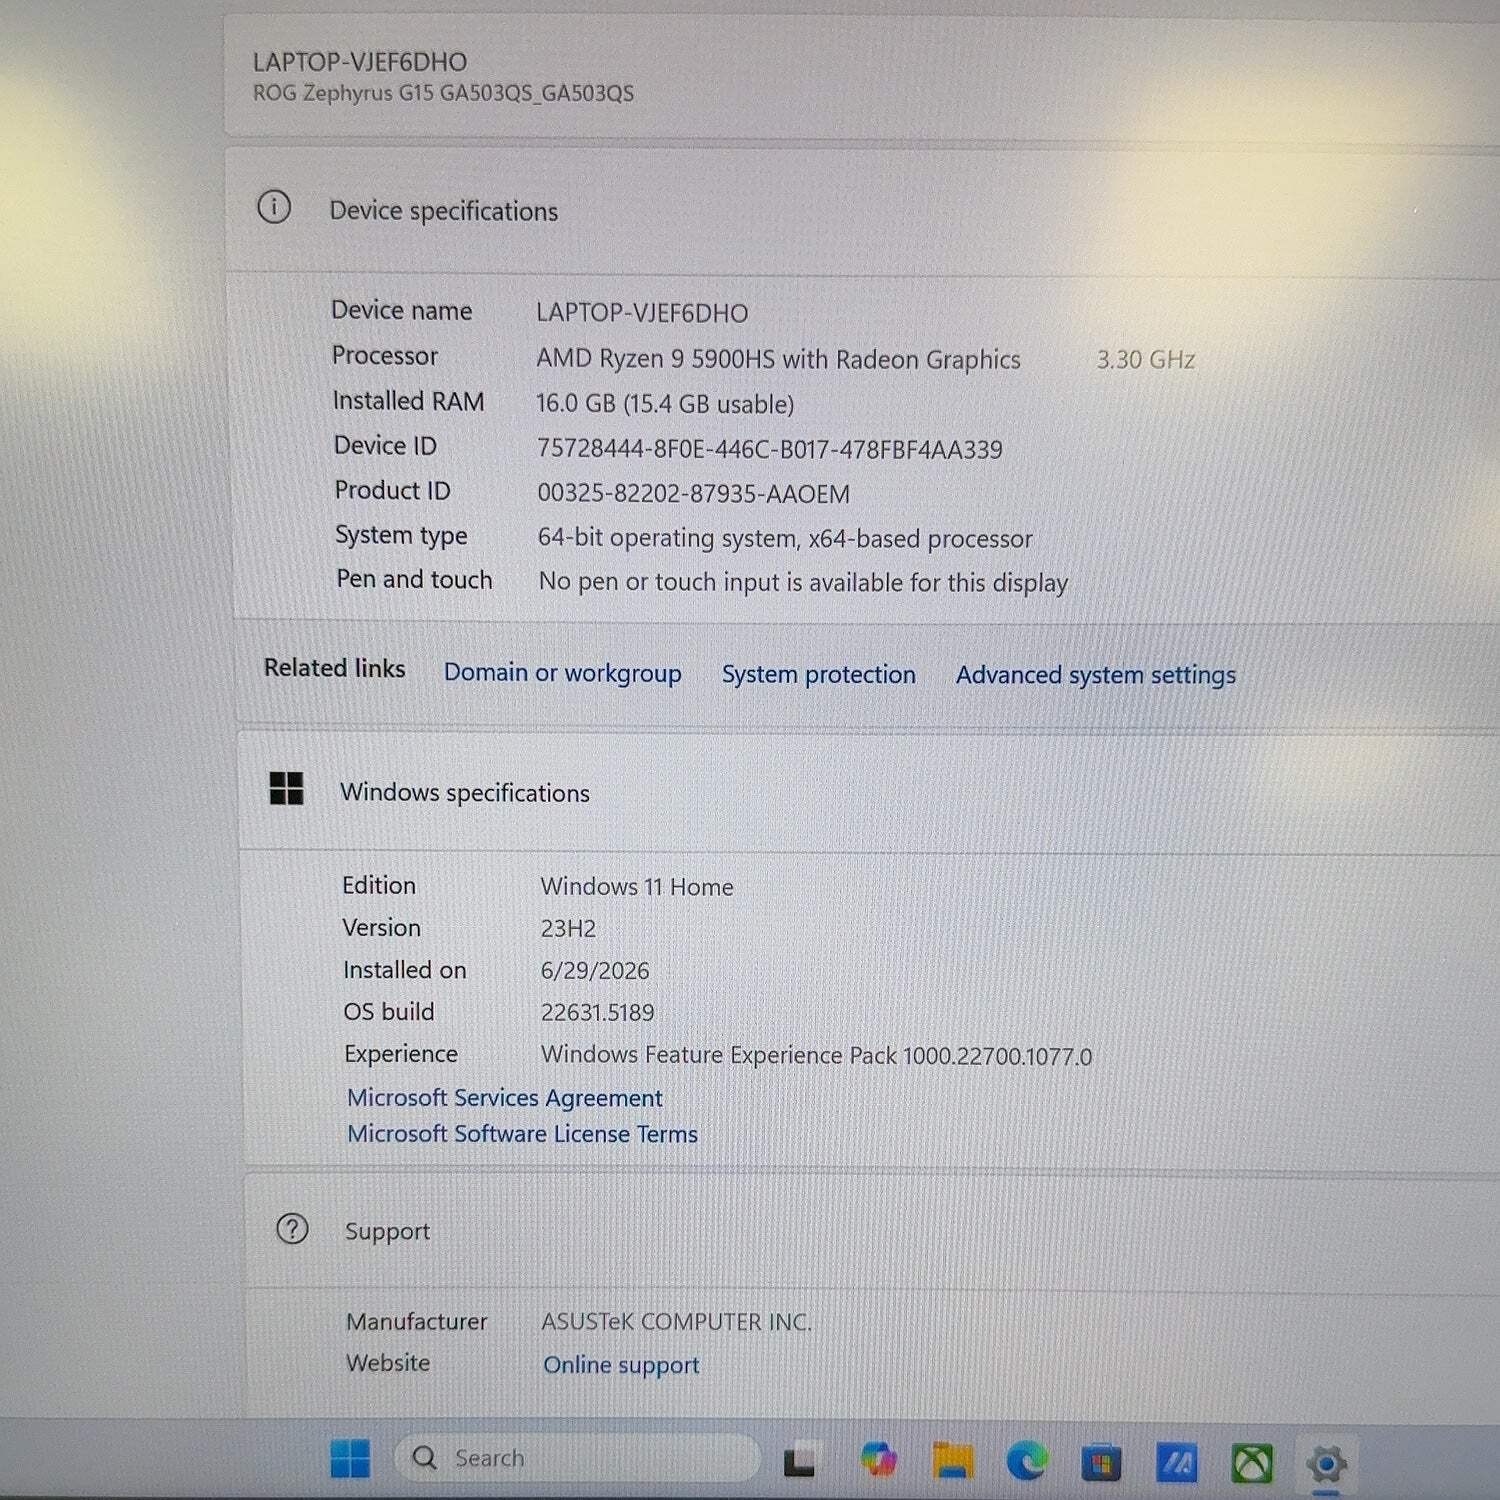
Task: Open Microsoft Software License Terms link
Action: tap(523, 1134)
